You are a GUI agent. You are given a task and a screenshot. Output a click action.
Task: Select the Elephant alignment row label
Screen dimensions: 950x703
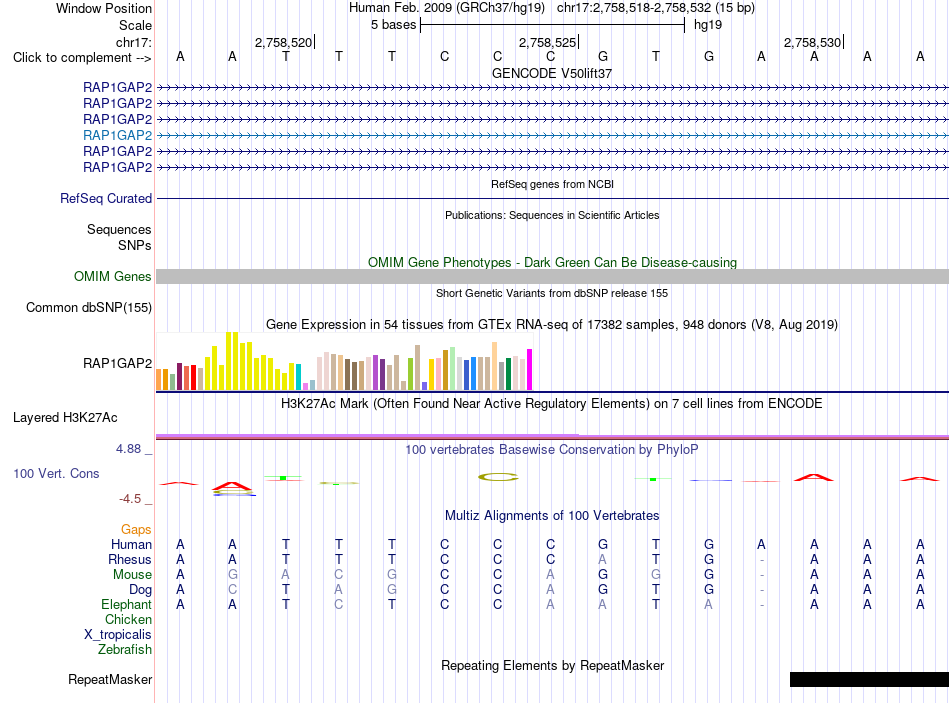click(126, 605)
